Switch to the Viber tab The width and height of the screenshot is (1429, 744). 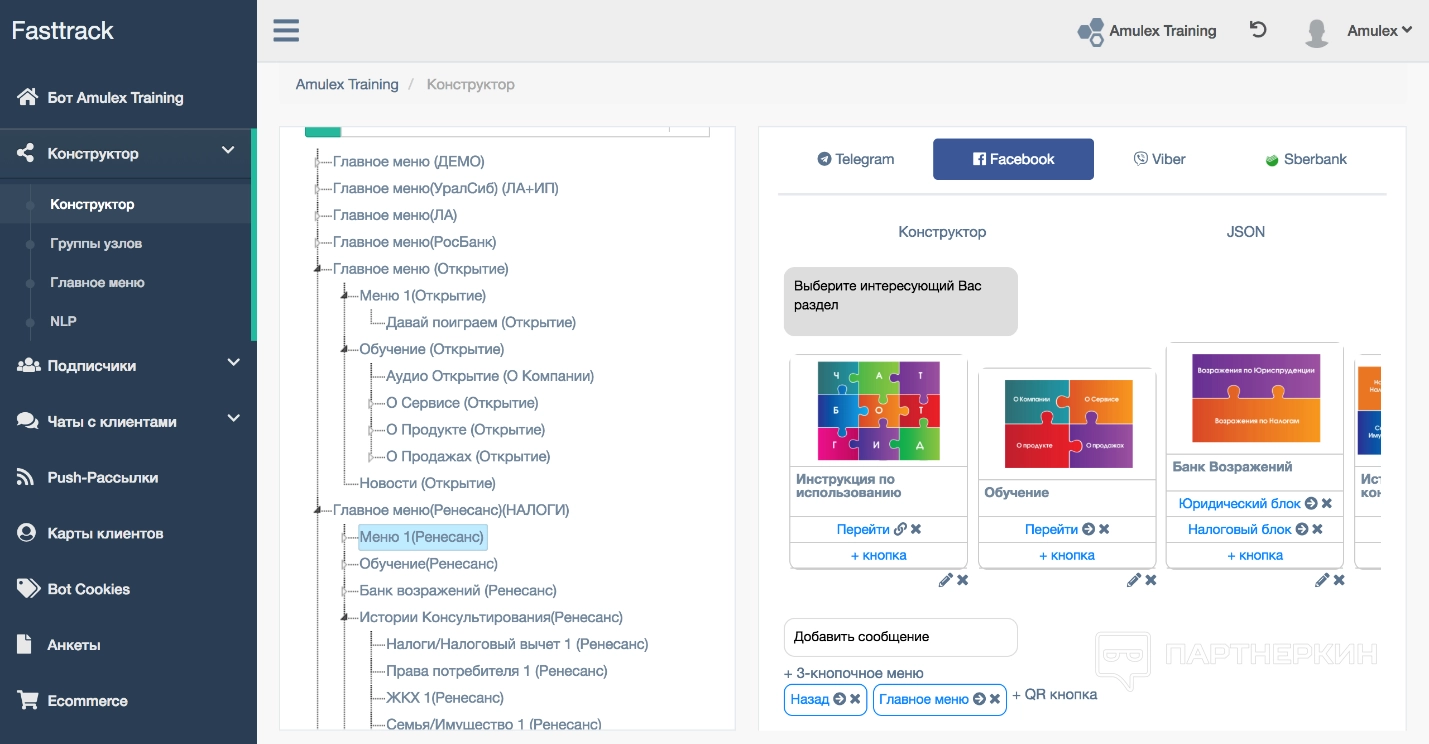(1159, 159)
